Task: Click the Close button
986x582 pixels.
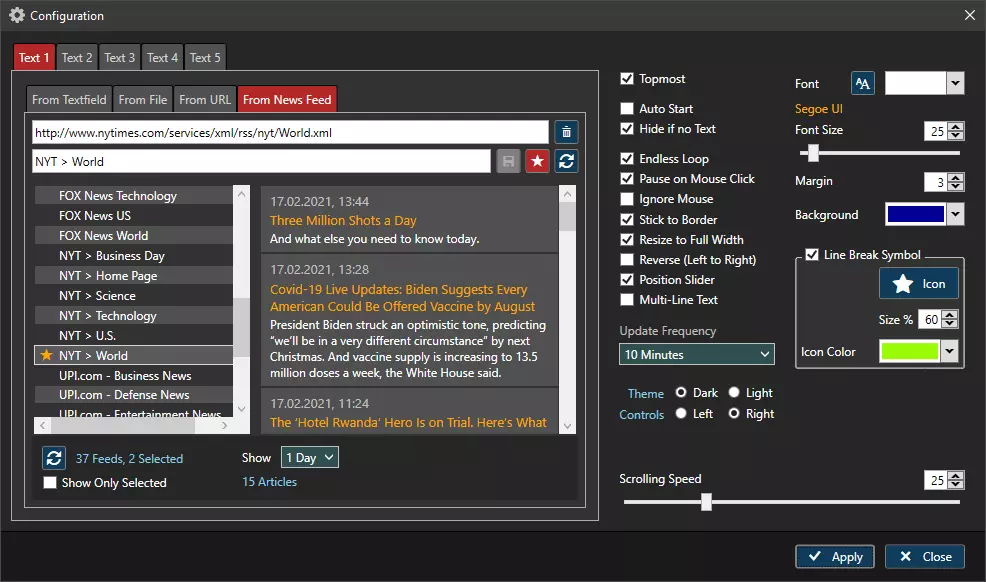Action: point(925,557)
